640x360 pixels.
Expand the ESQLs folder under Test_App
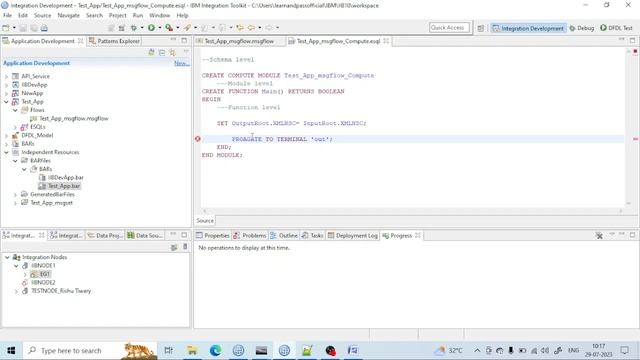15,127
